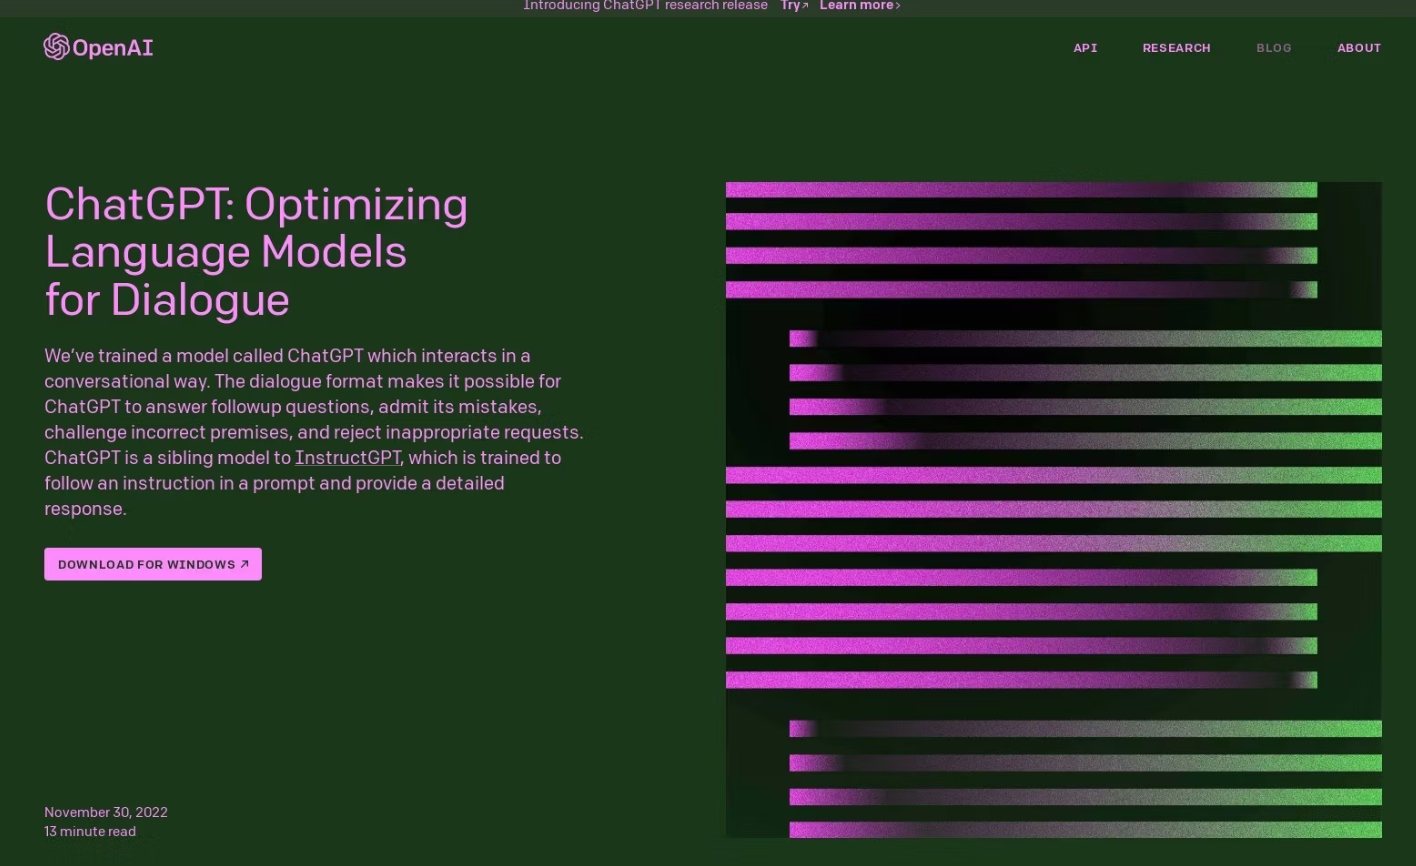Click the OpenAI logo

[x=98, y=47]
